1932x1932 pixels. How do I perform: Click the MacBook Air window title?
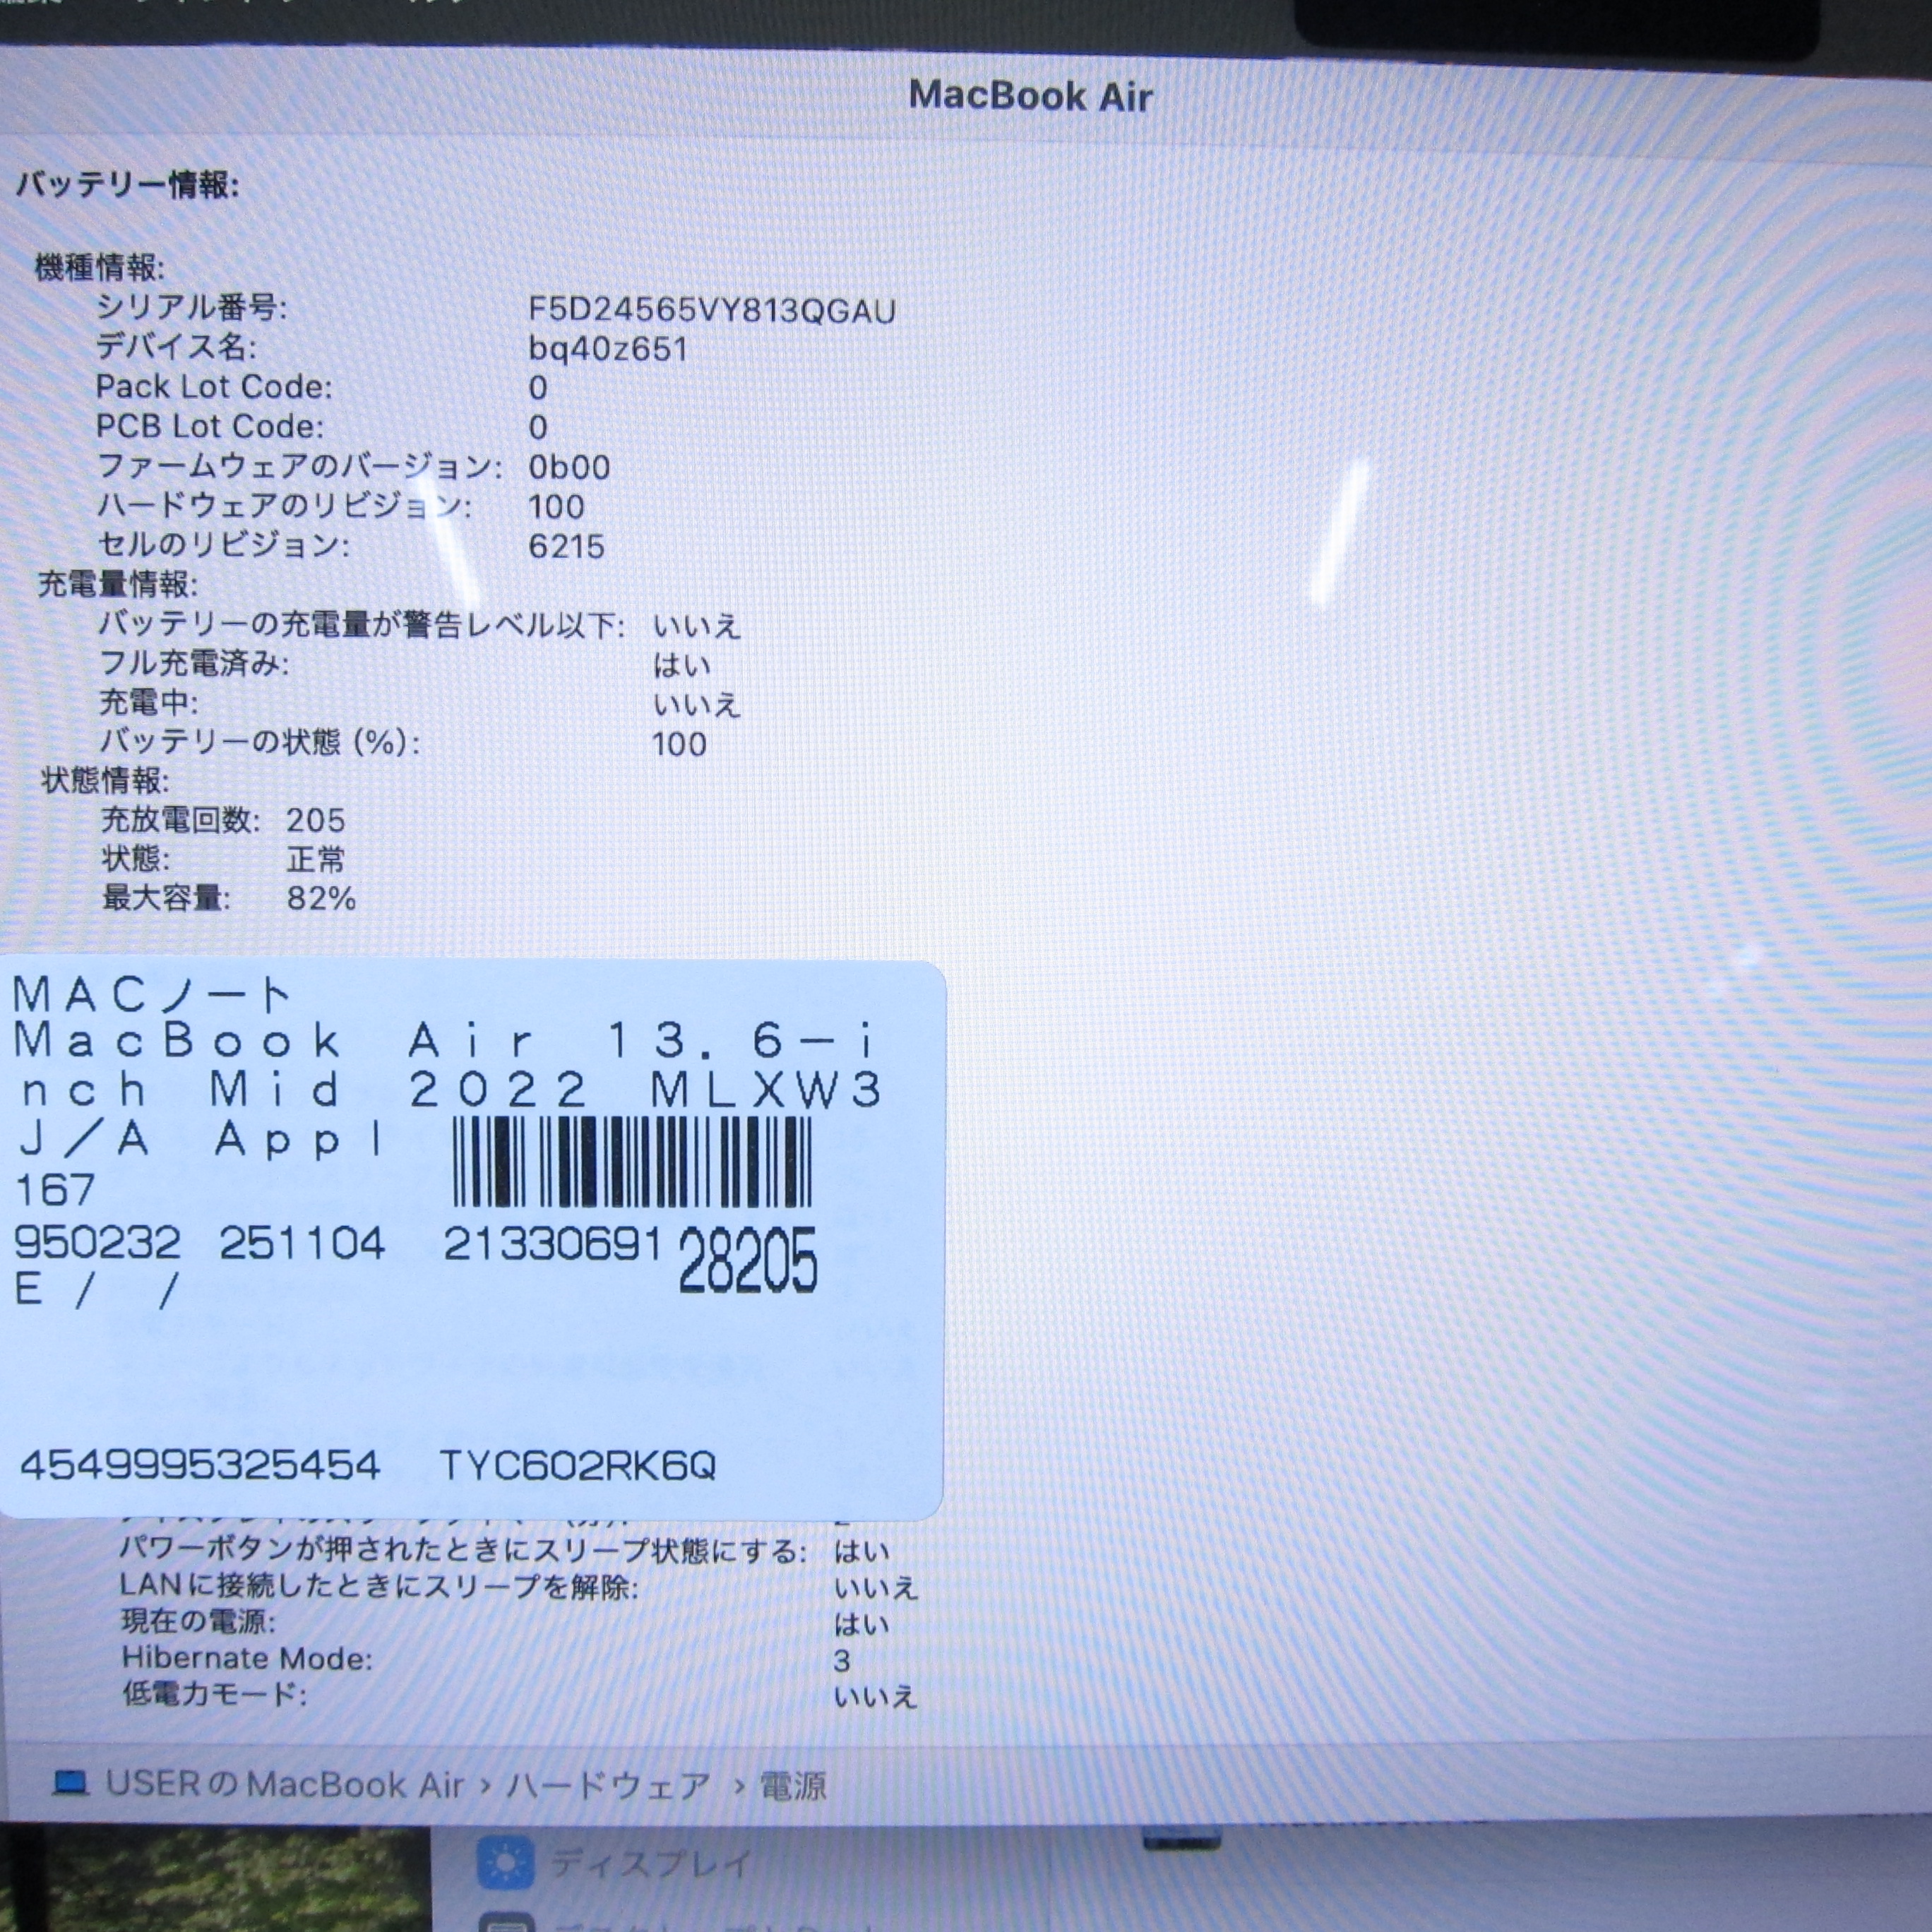tap(1030, 96)
